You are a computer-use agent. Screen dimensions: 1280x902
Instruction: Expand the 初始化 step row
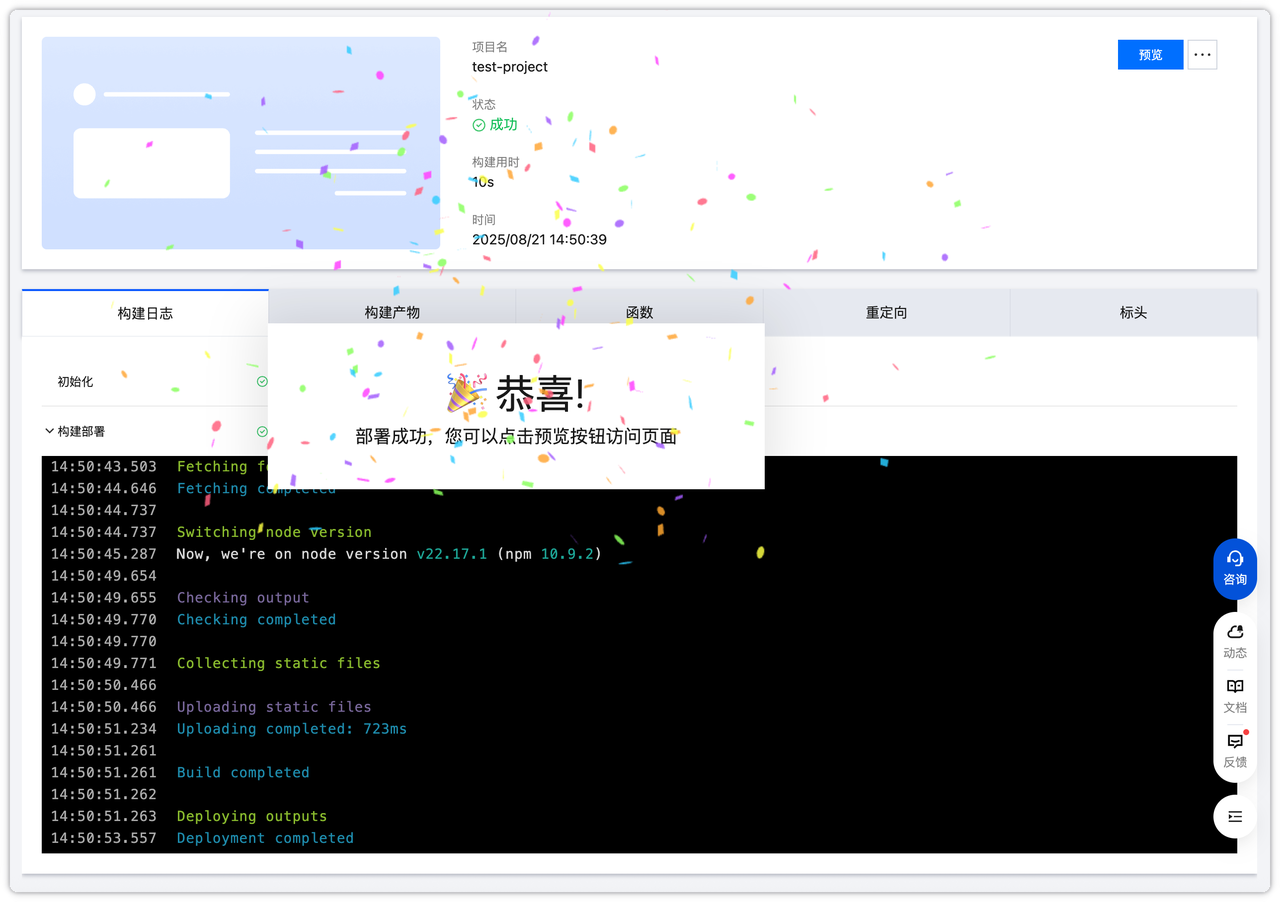pos(75,382)
